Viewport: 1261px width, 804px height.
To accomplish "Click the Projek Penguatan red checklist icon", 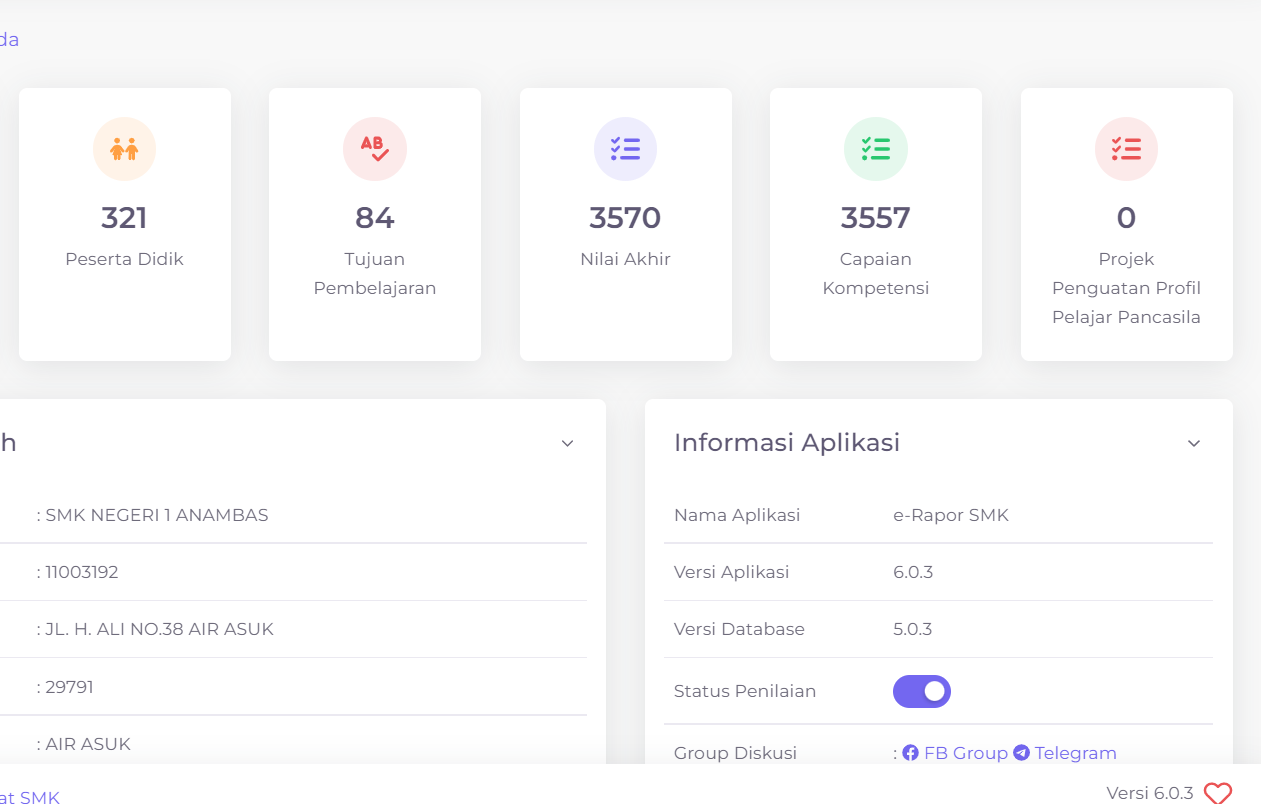I will pos(1126,148).
